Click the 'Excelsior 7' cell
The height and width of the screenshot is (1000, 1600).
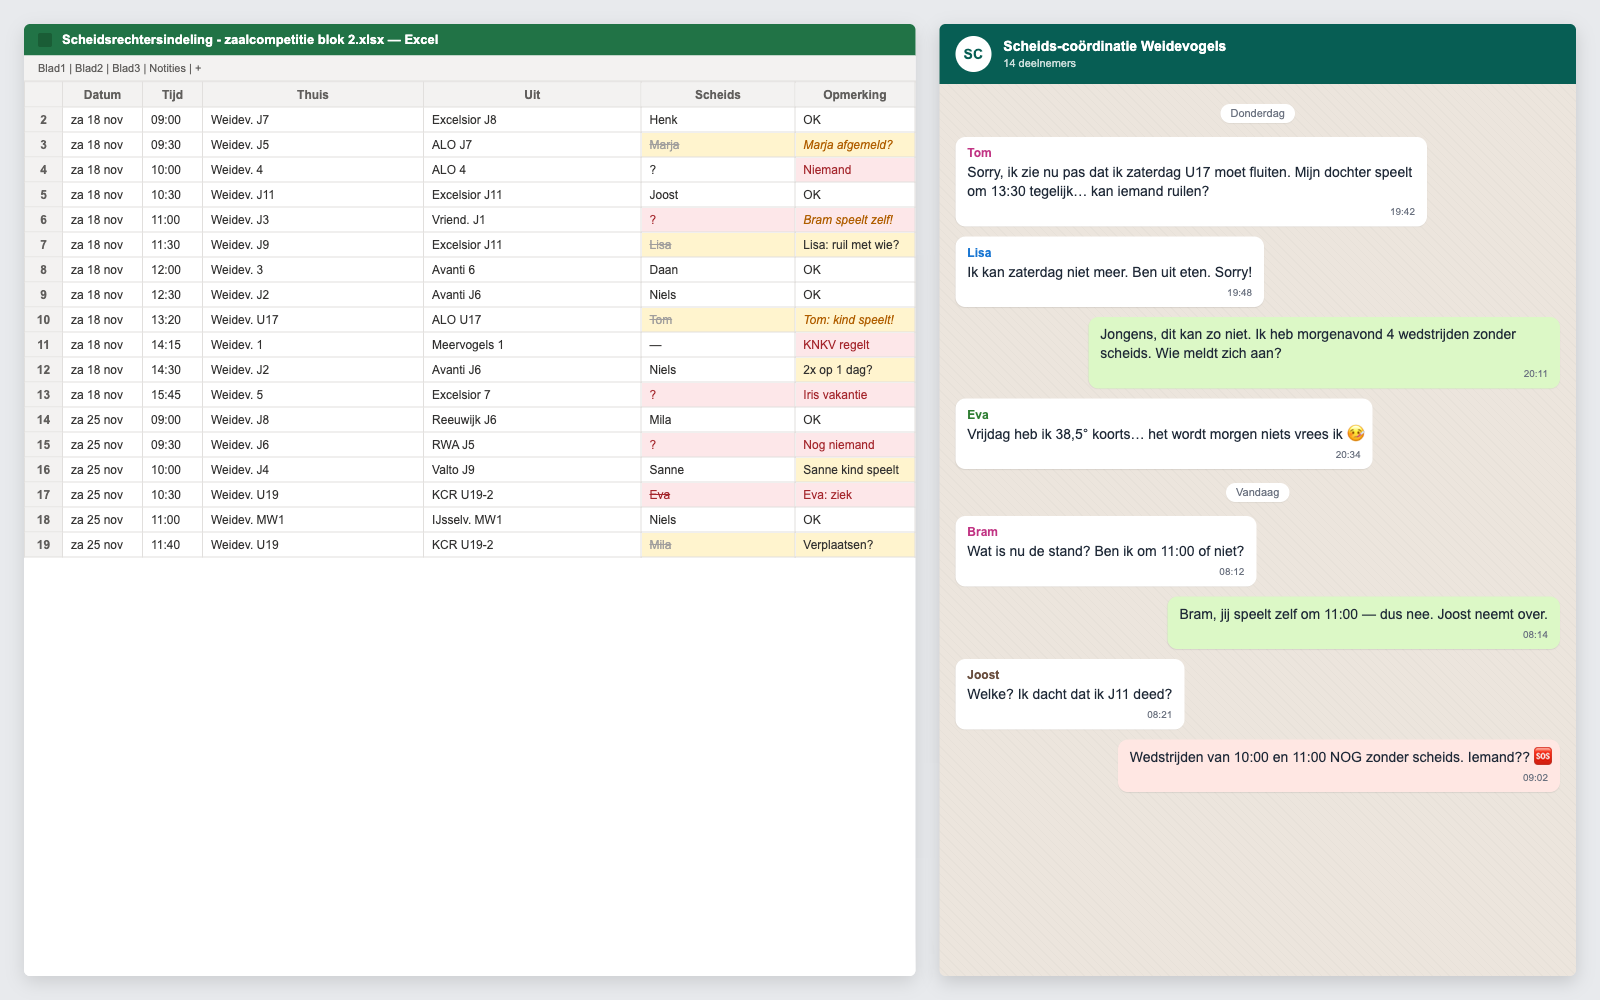[532, 395]
